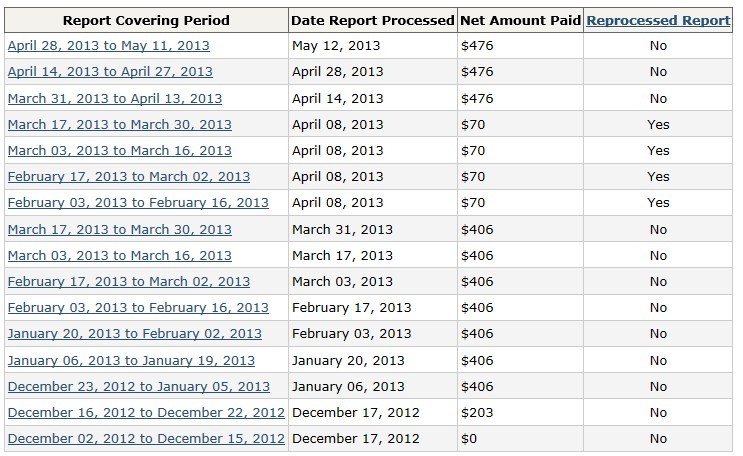Open Feb 03–16 report processed February 17

tap(138, 307)
